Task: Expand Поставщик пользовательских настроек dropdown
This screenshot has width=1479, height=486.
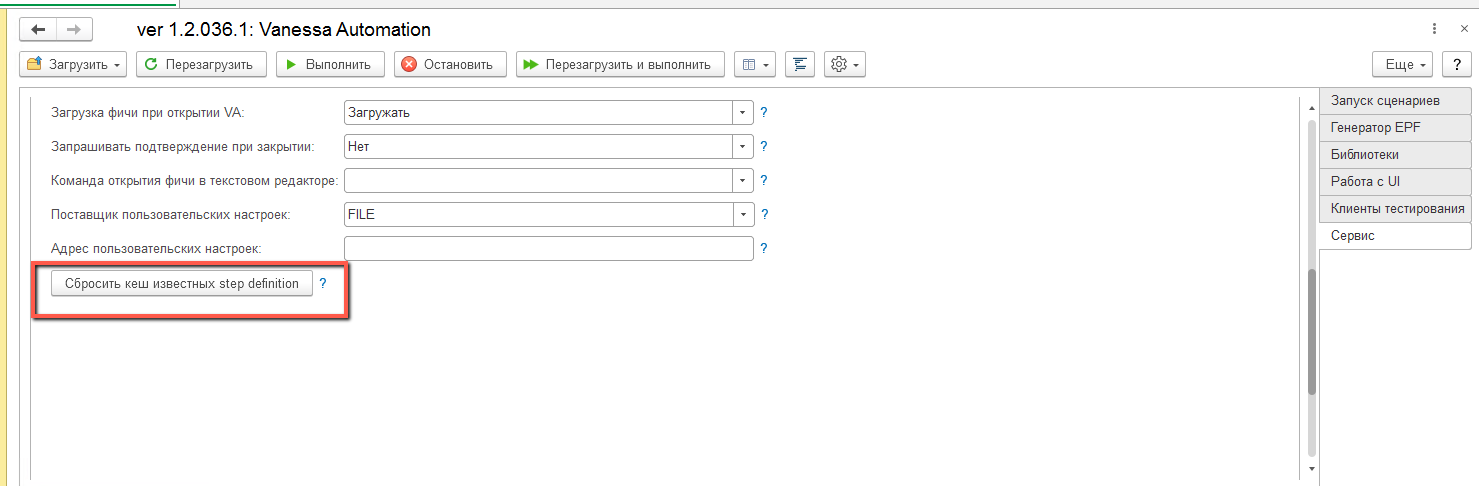Action: point(742,214)
